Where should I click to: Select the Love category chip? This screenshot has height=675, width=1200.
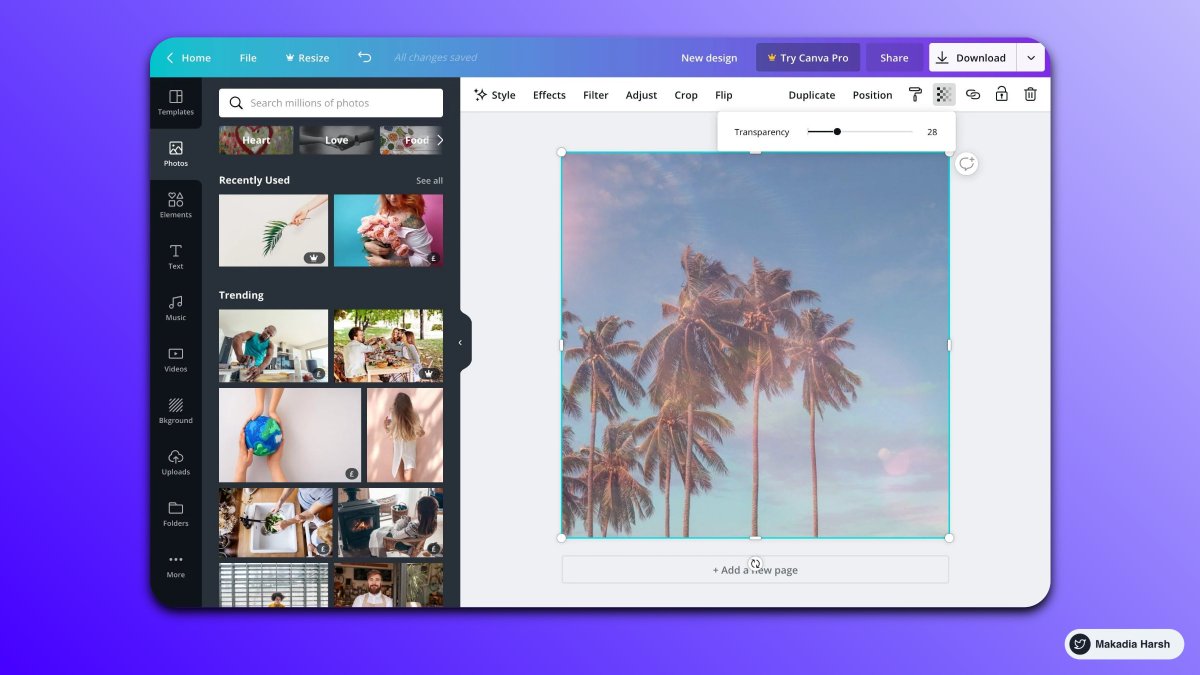(337, 140)
